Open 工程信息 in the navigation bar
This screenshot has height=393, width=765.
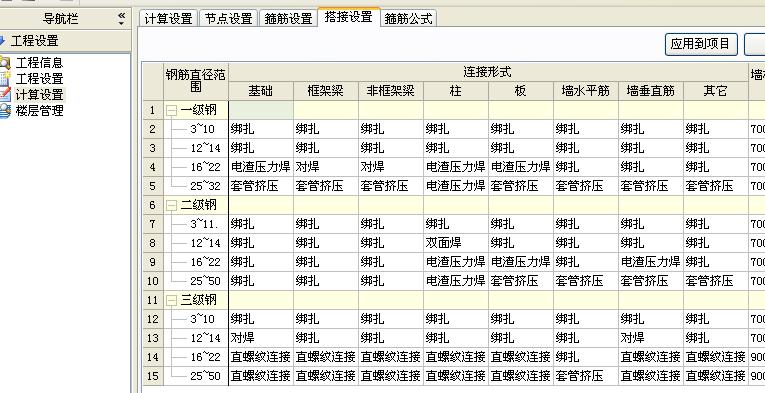click(x=39, y=63)
